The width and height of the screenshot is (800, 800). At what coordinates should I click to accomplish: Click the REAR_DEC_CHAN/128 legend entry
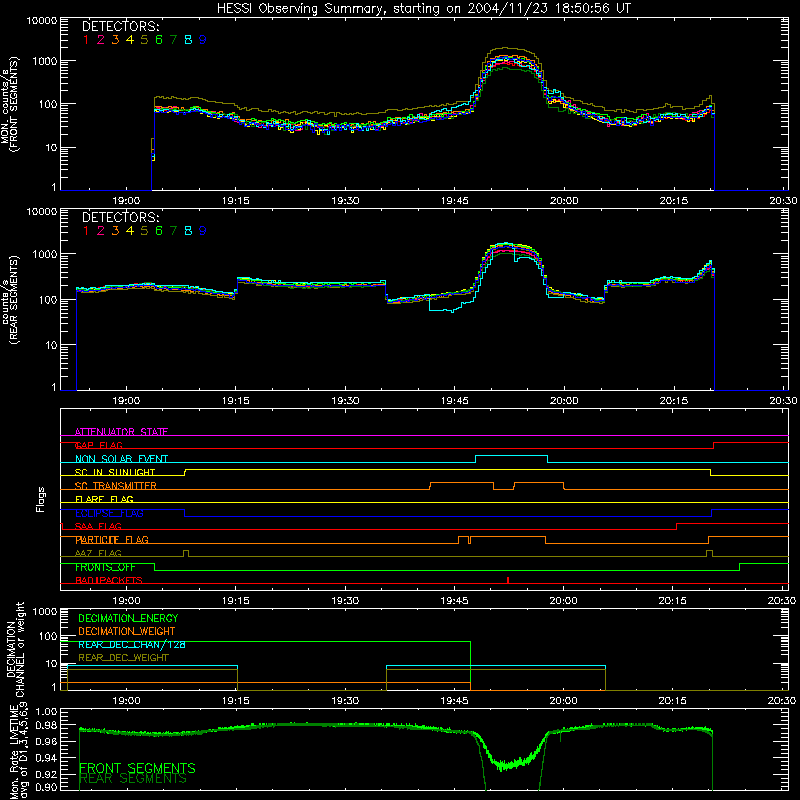pos(132,644)
